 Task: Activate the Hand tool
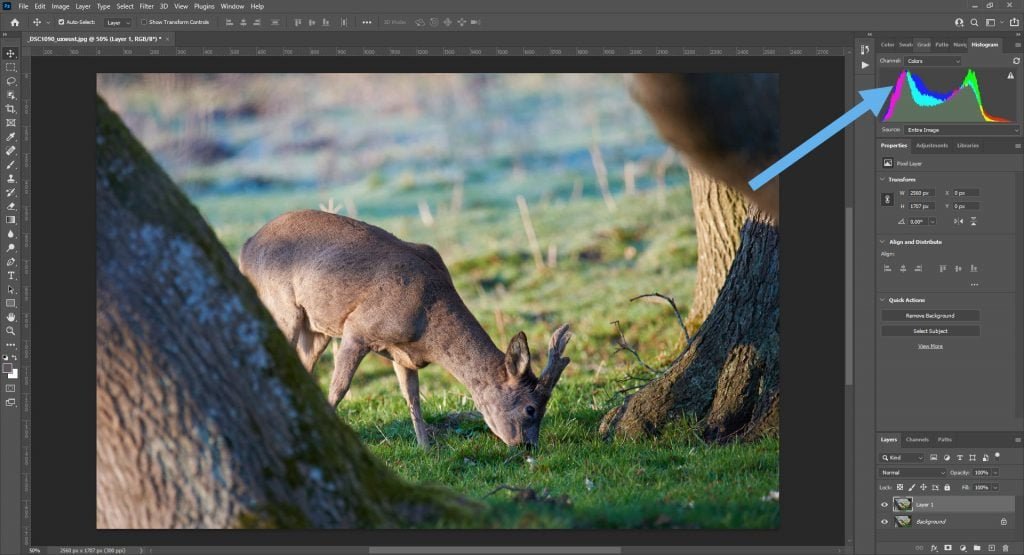(x=11, y=317)
